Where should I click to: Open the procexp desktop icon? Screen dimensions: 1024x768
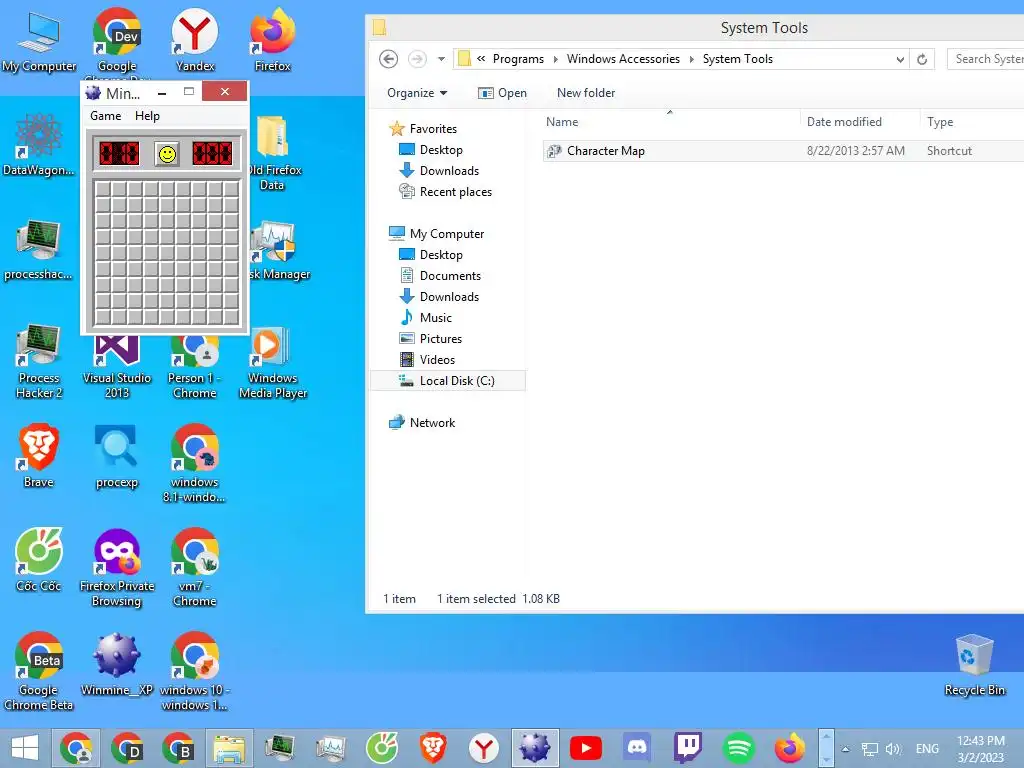point(117,456)
